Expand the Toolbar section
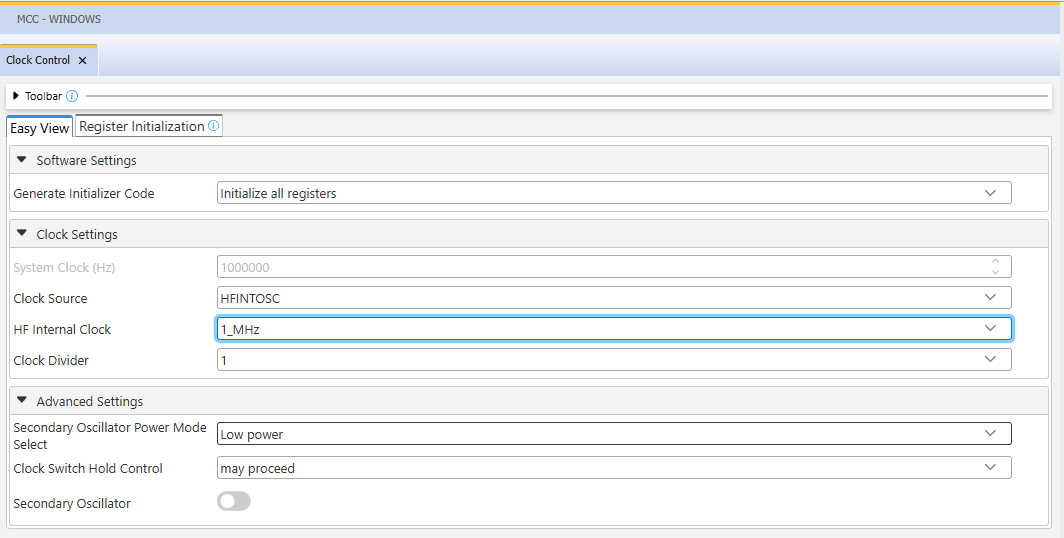This screenshot has width=1064, height=538. click(x=16, y=96)
